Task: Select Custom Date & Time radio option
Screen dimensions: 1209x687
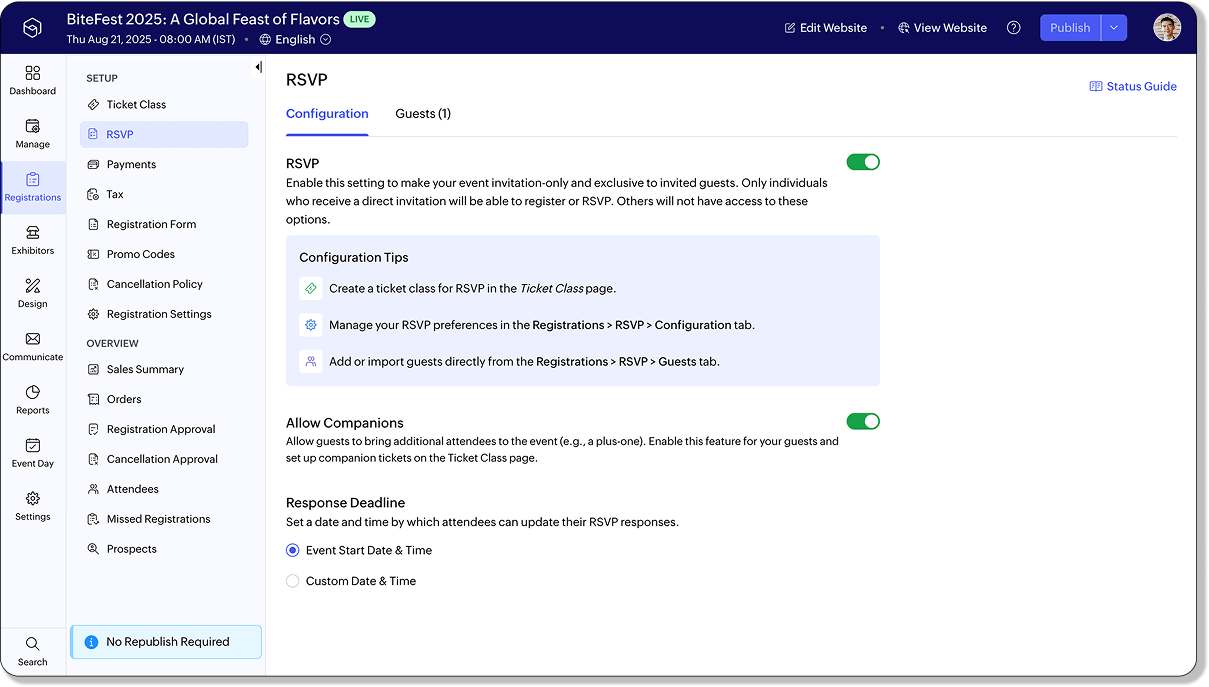Action: pos(293,581)
